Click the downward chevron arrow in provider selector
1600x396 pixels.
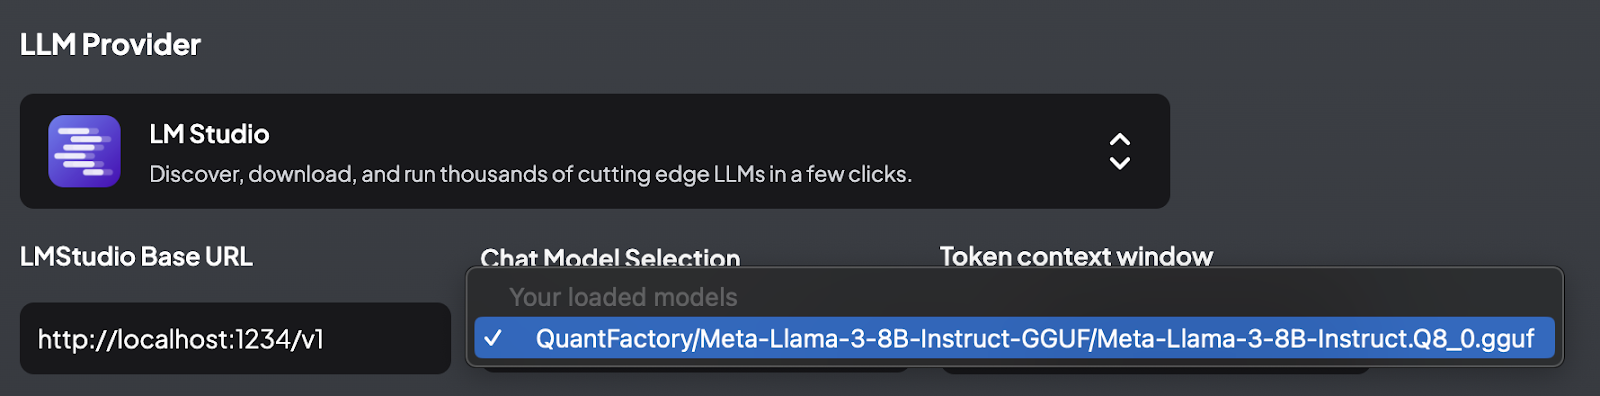click(x=1120, y=163)
